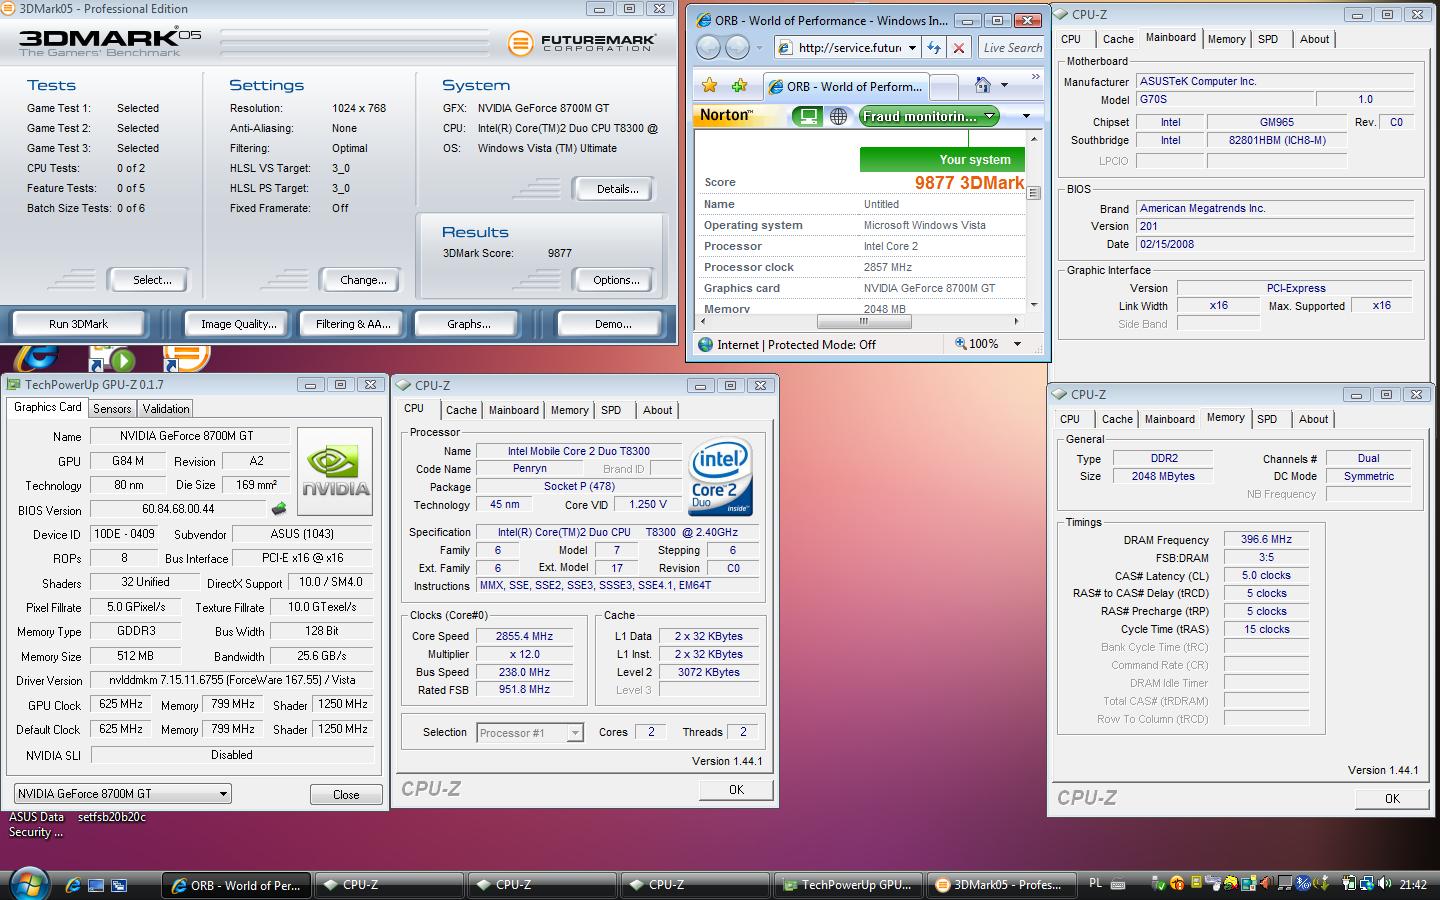The width and height of the screenshot is (1440, 900).
Task: Open CPU tab in the Memory CPU-Z window
Action: (x=1070, y=419)
